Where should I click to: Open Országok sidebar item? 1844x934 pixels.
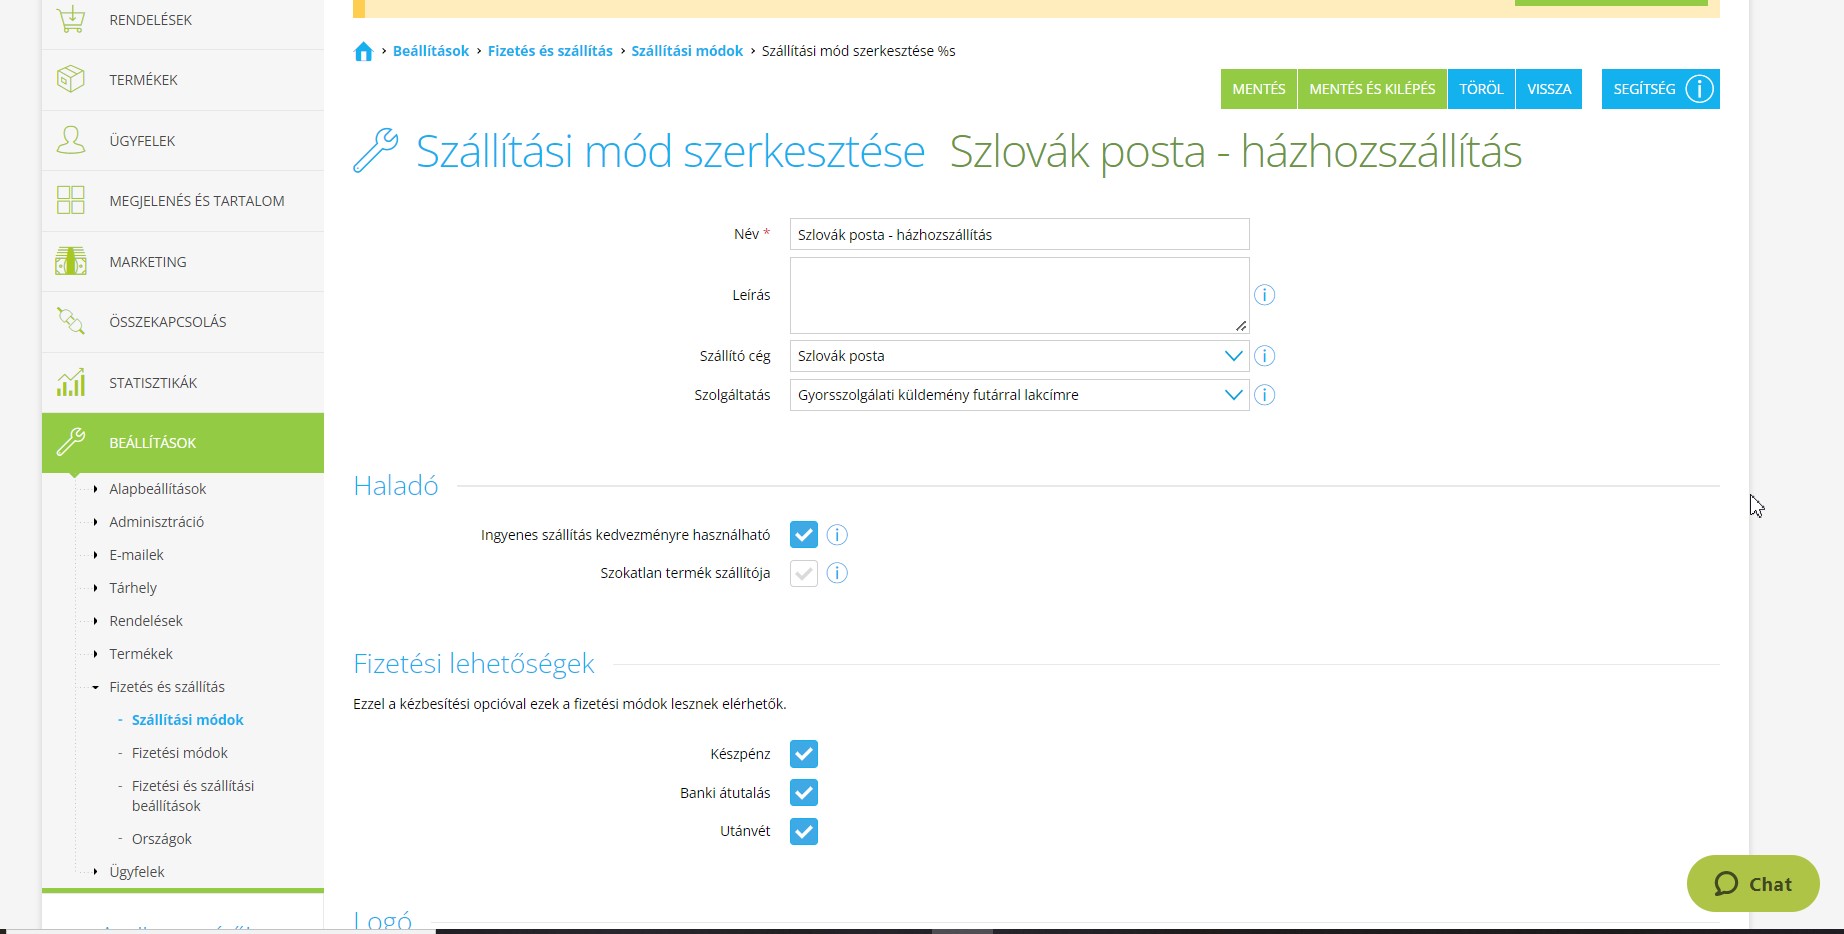[x=162, y=839]
